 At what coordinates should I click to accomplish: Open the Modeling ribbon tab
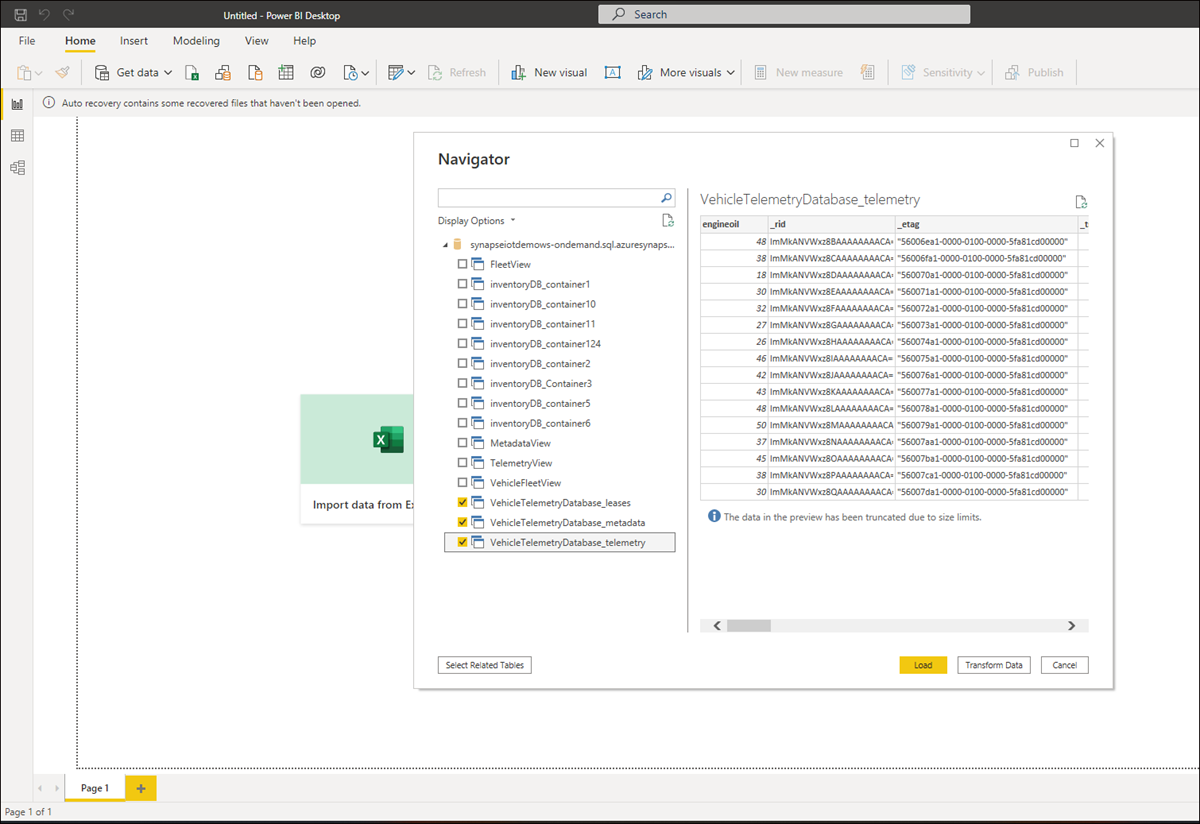pos(196,41)
